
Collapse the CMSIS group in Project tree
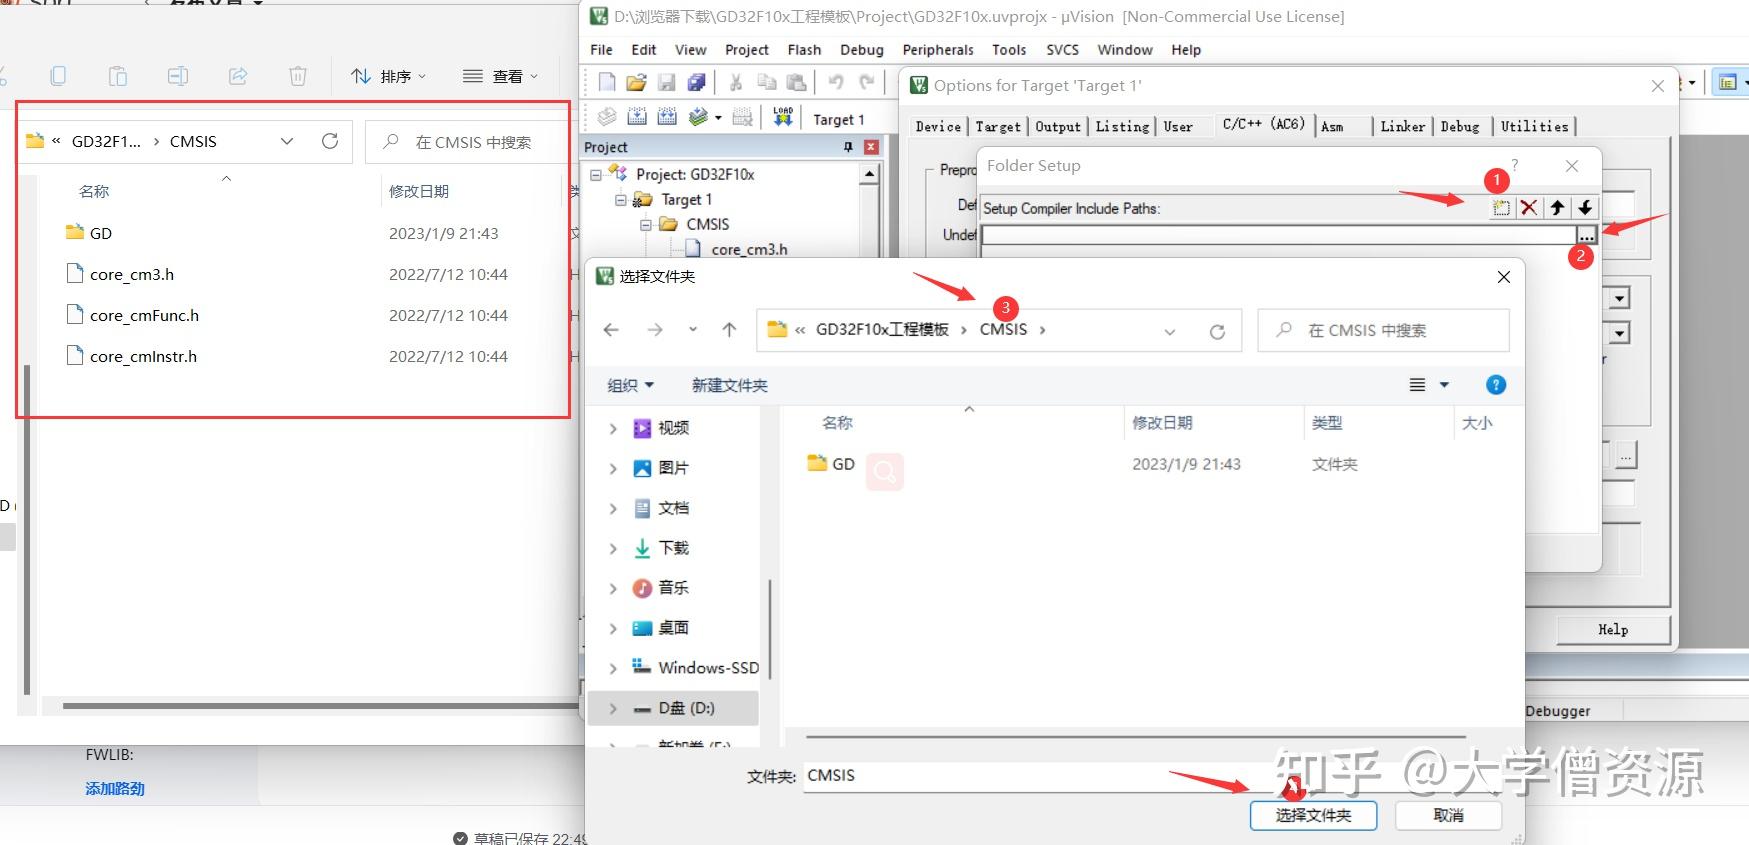coord(646,225)
